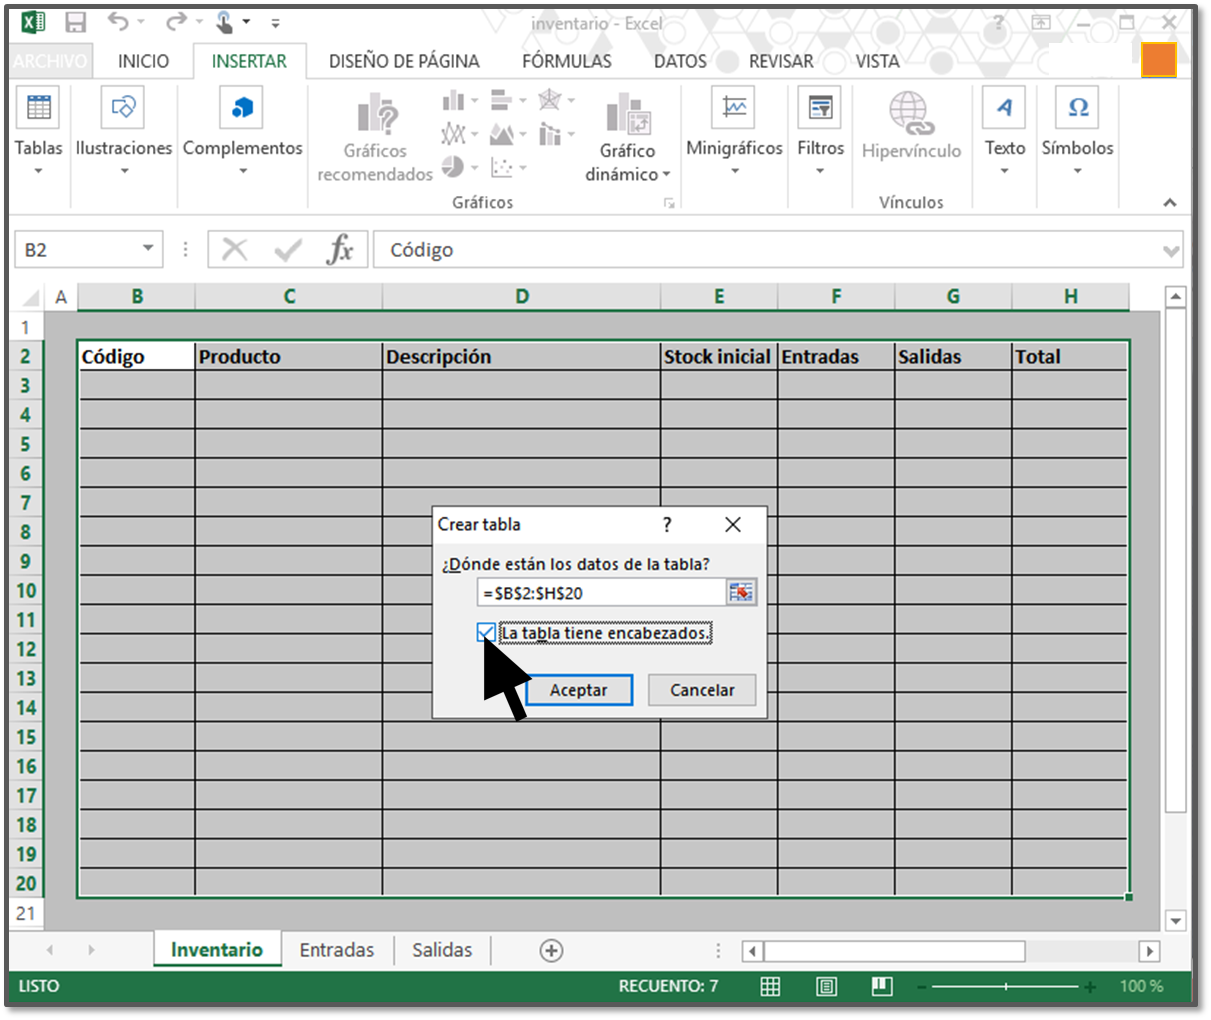Add a new sheet with plus icon

pos(551,951)
